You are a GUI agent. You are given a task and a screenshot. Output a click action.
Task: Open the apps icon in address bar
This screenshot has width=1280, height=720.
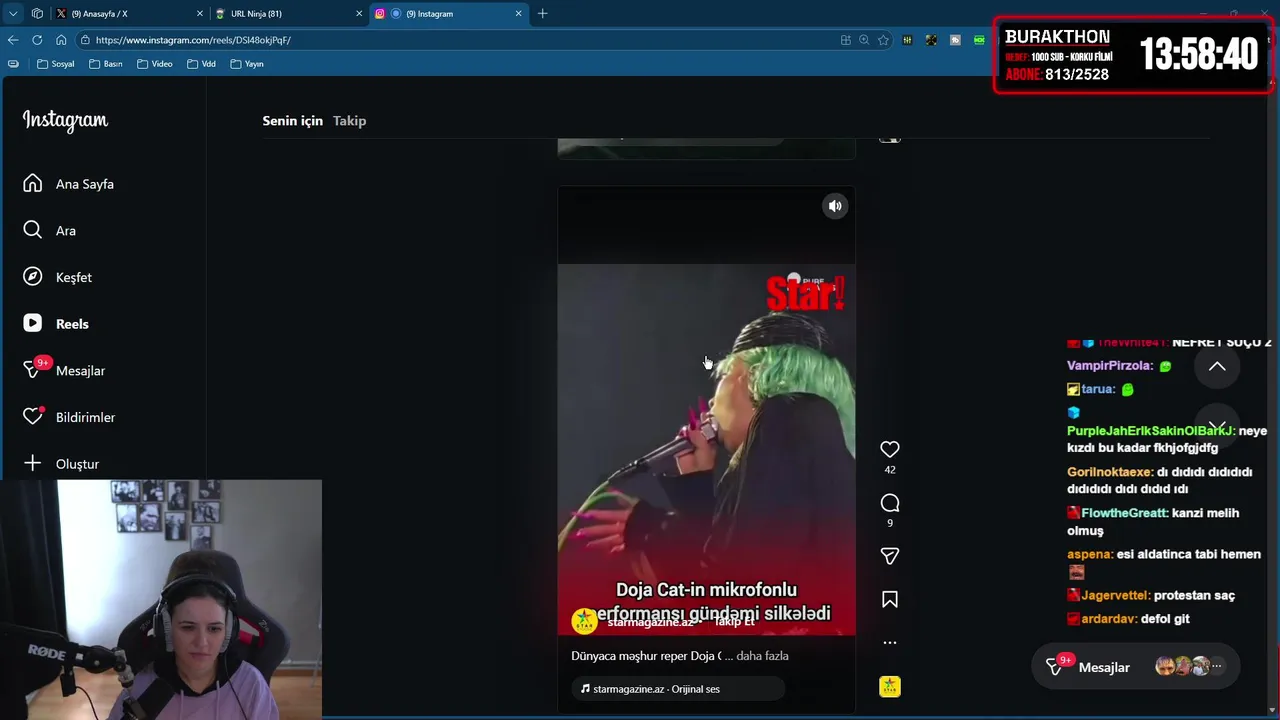pyautogui.click(x=846, y=40)
